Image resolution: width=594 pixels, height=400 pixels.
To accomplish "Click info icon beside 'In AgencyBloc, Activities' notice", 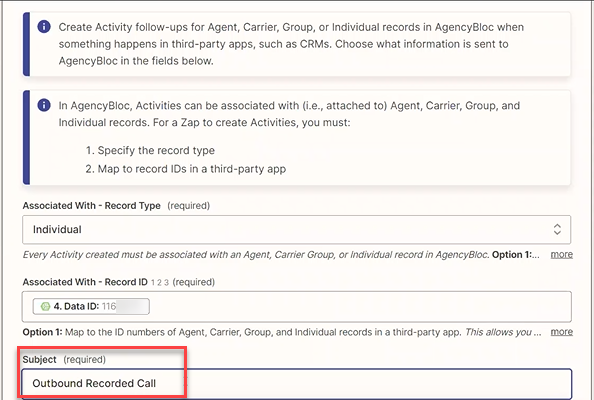I will pos(44,105).
